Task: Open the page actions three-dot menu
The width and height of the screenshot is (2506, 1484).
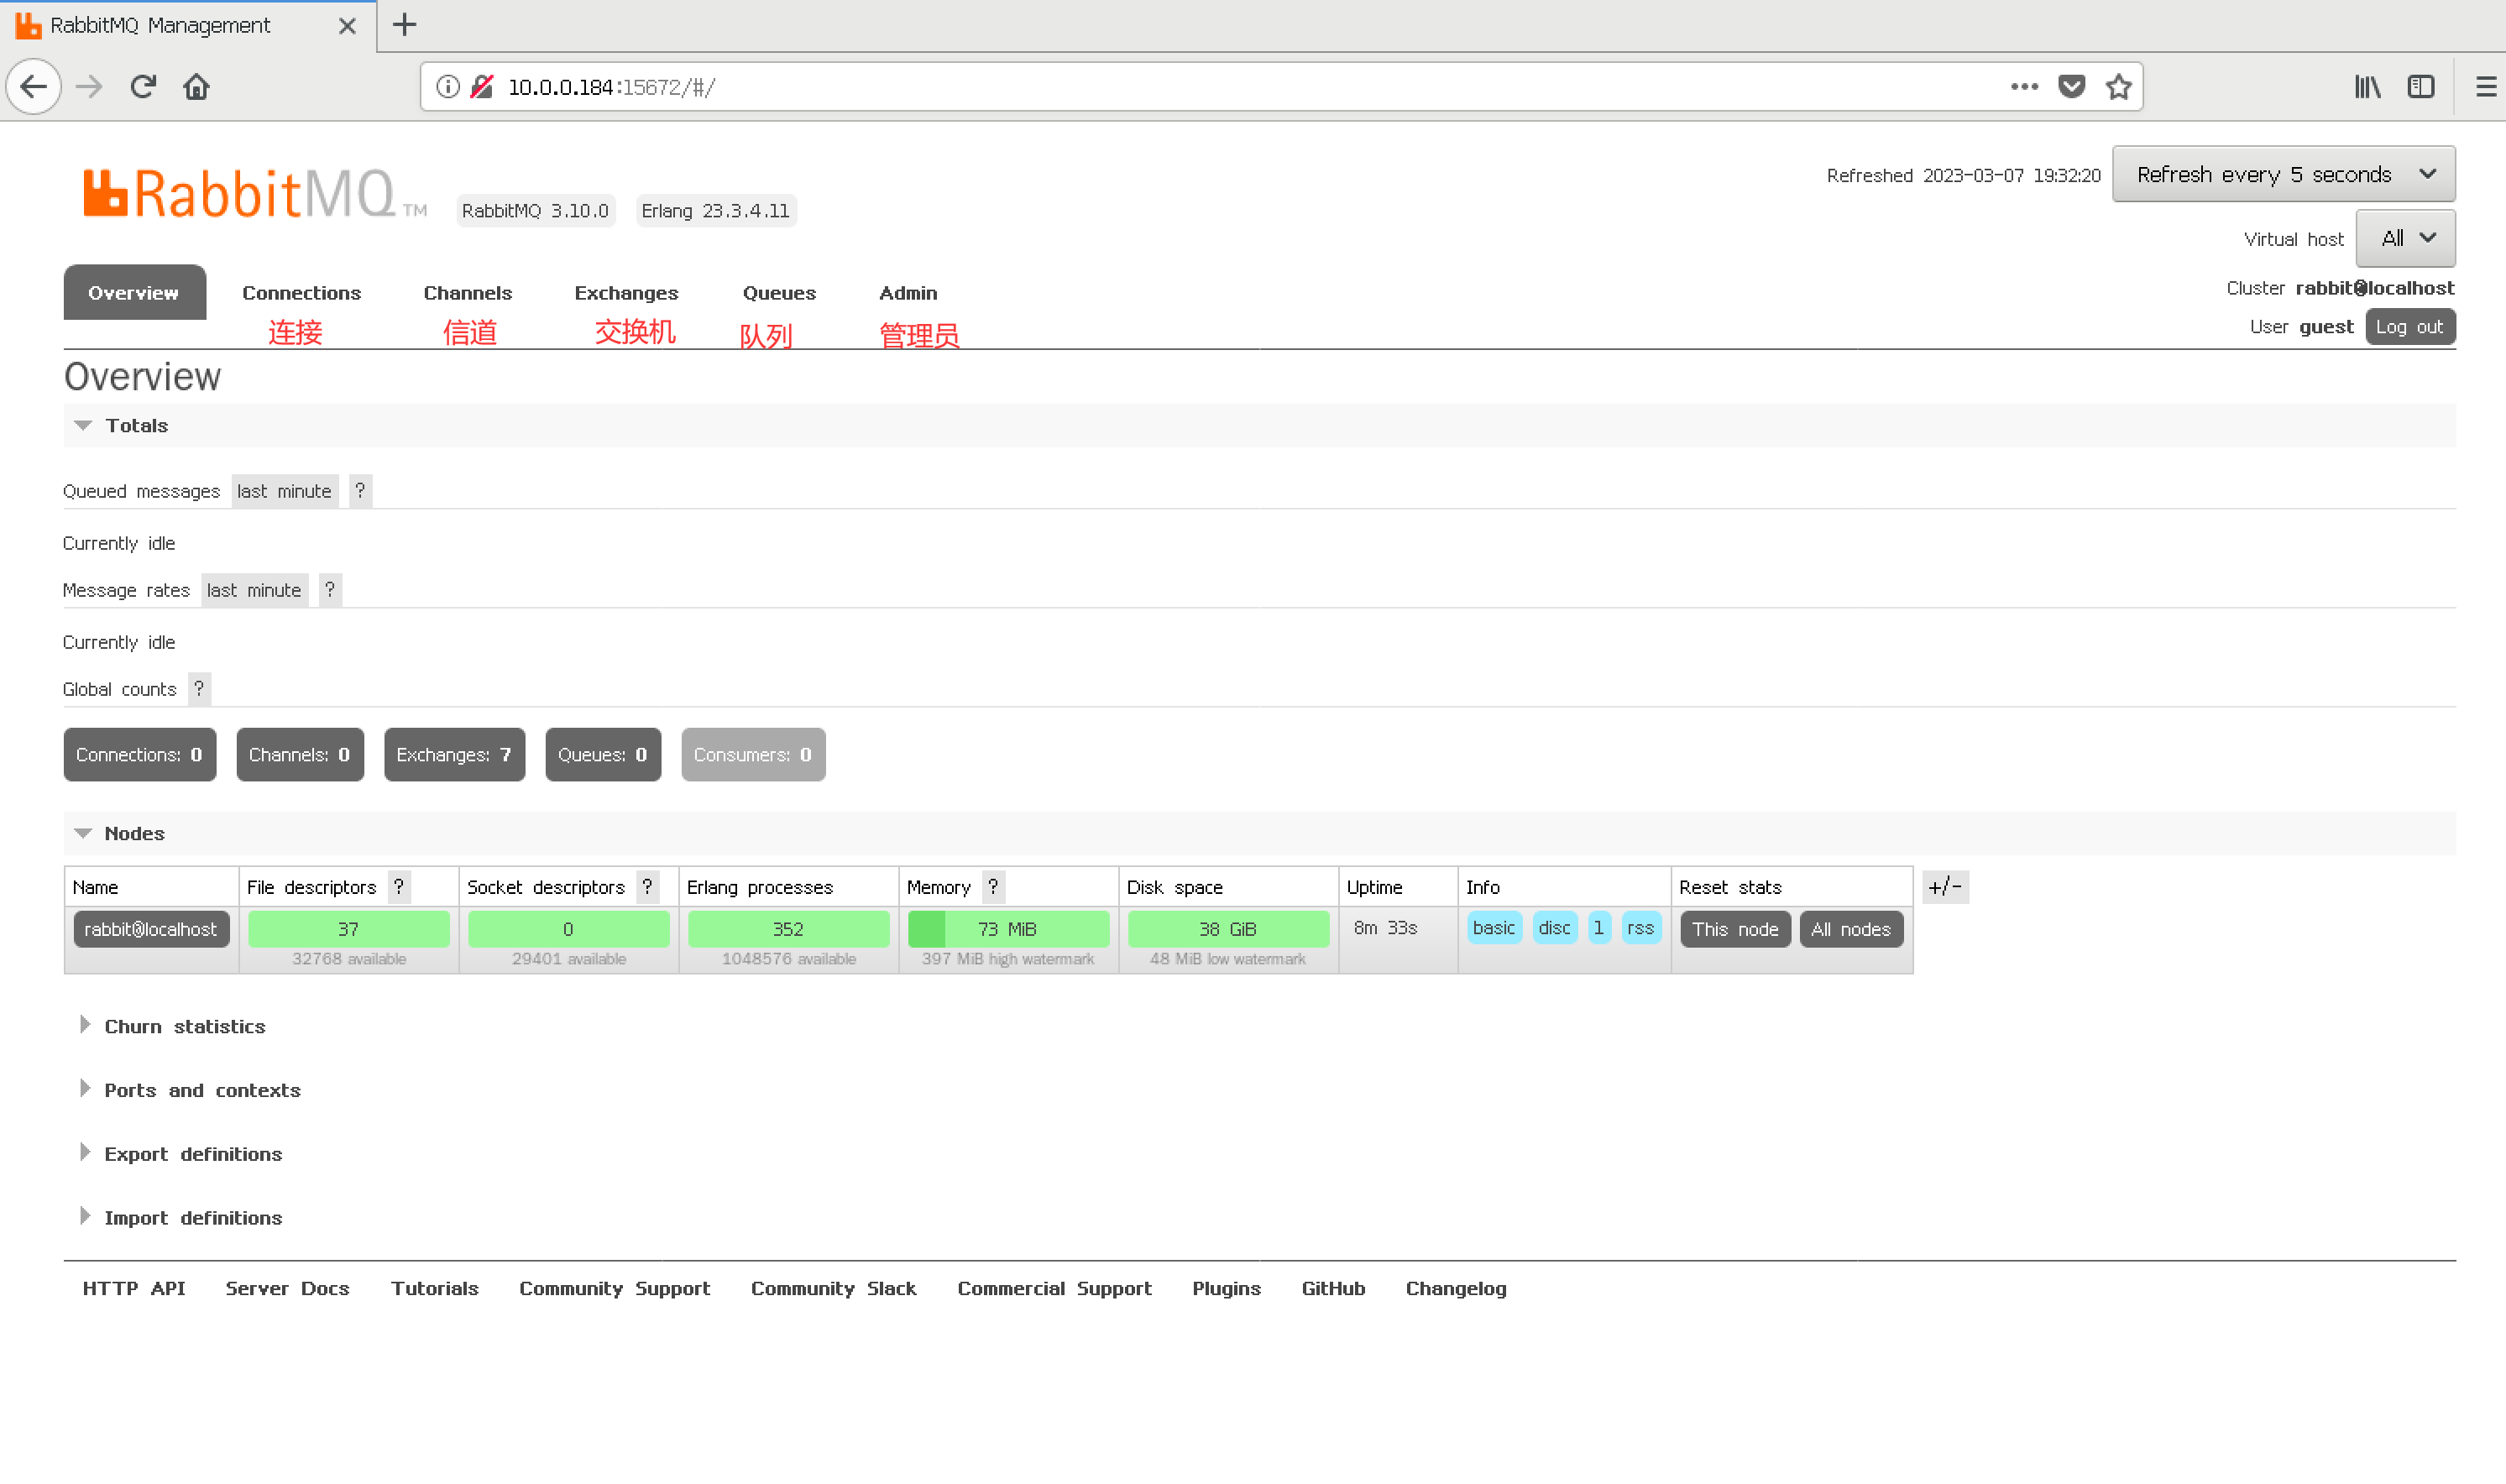Action: coord(2024,87)
